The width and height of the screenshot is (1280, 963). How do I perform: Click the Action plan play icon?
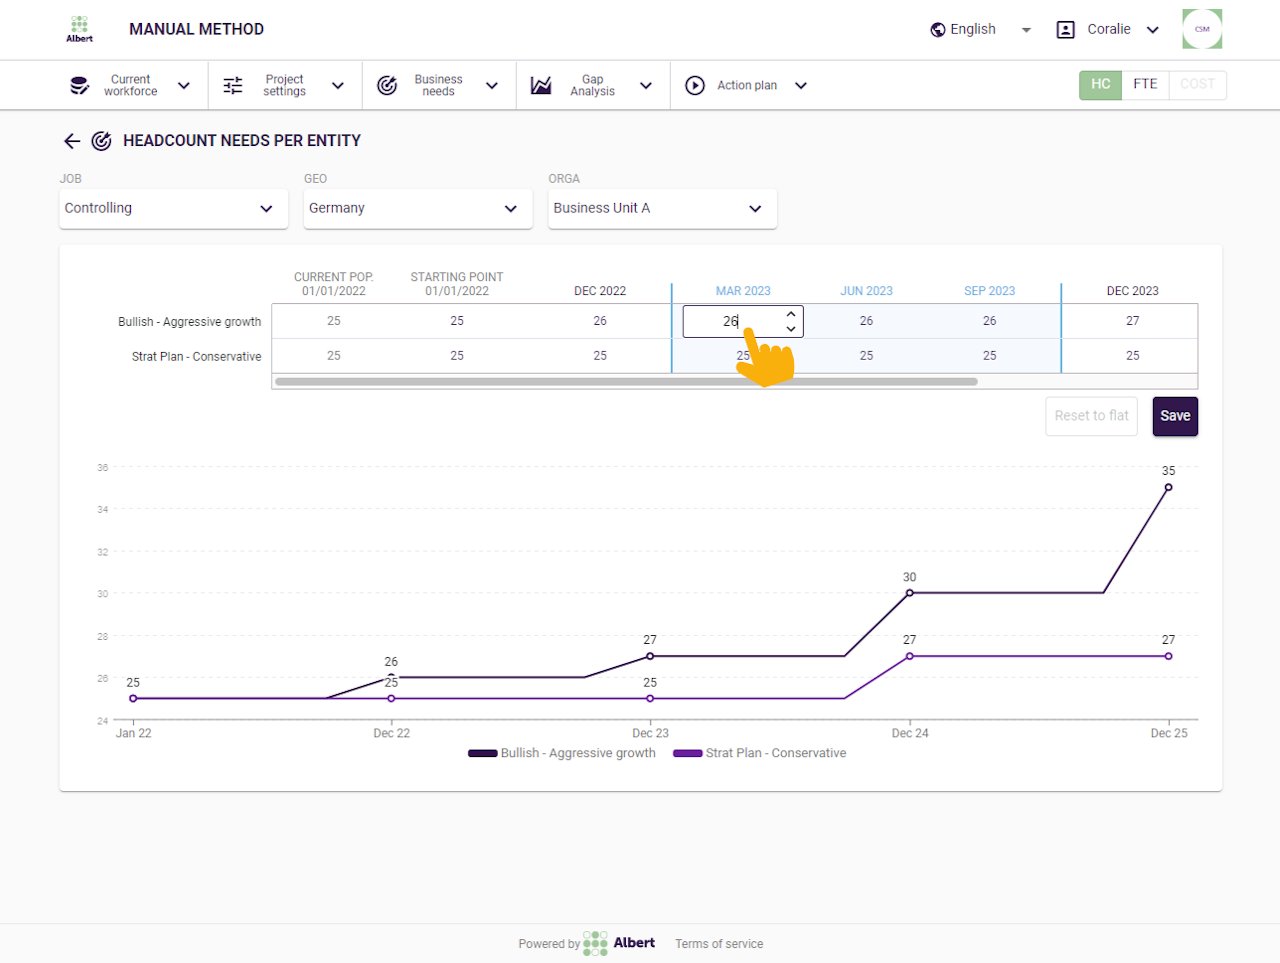coord(695,86)
